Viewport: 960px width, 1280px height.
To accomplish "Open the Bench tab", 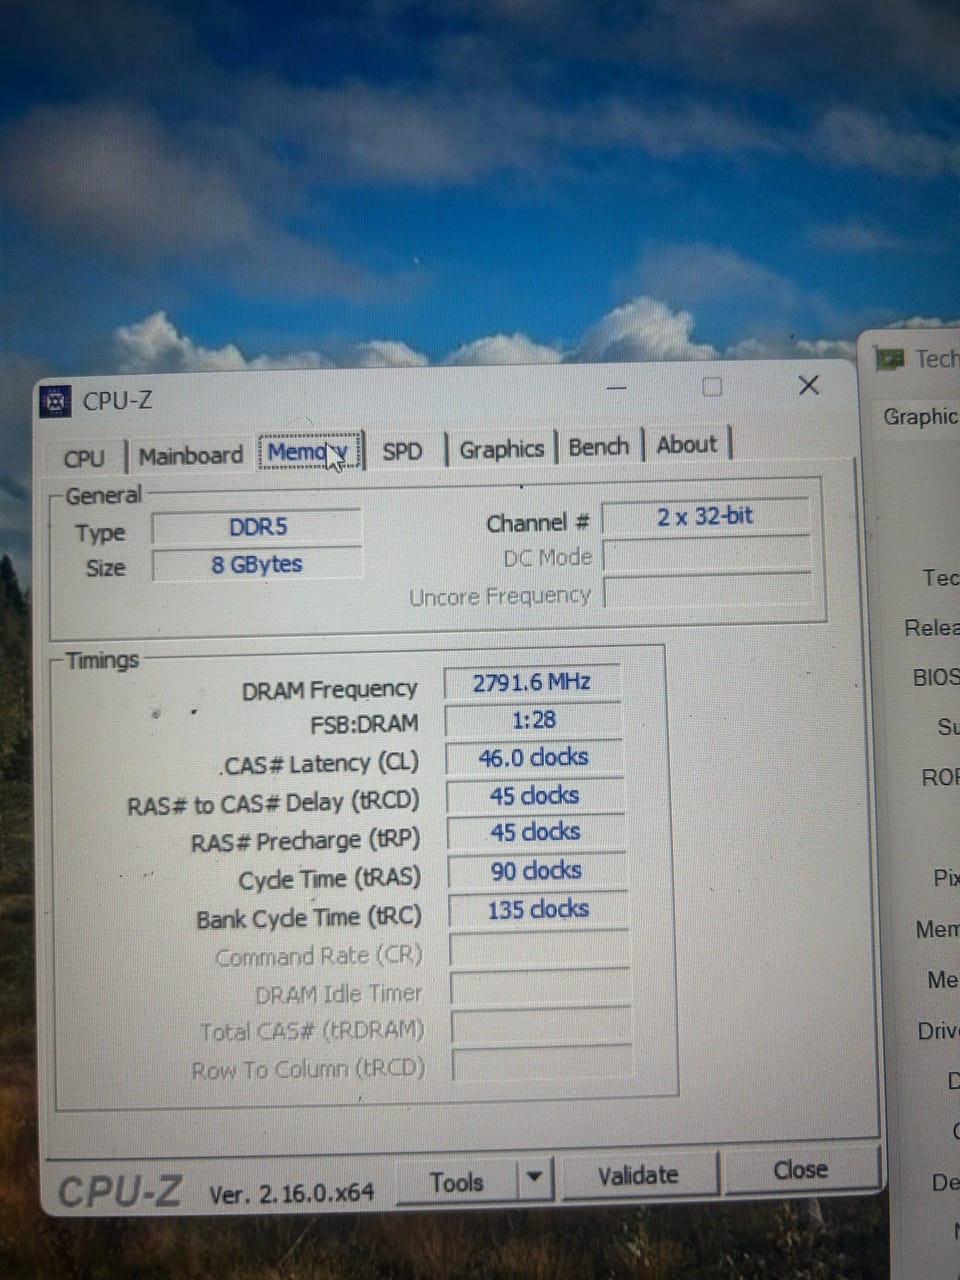I will (598, 446).
